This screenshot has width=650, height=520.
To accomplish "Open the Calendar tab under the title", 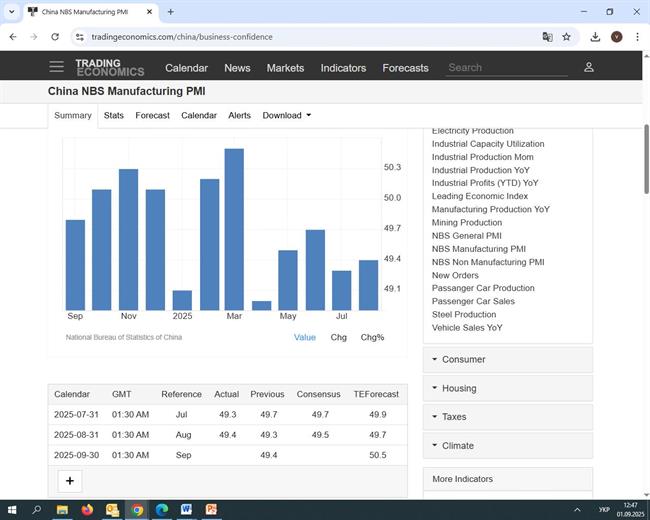I will click(199, 115).
